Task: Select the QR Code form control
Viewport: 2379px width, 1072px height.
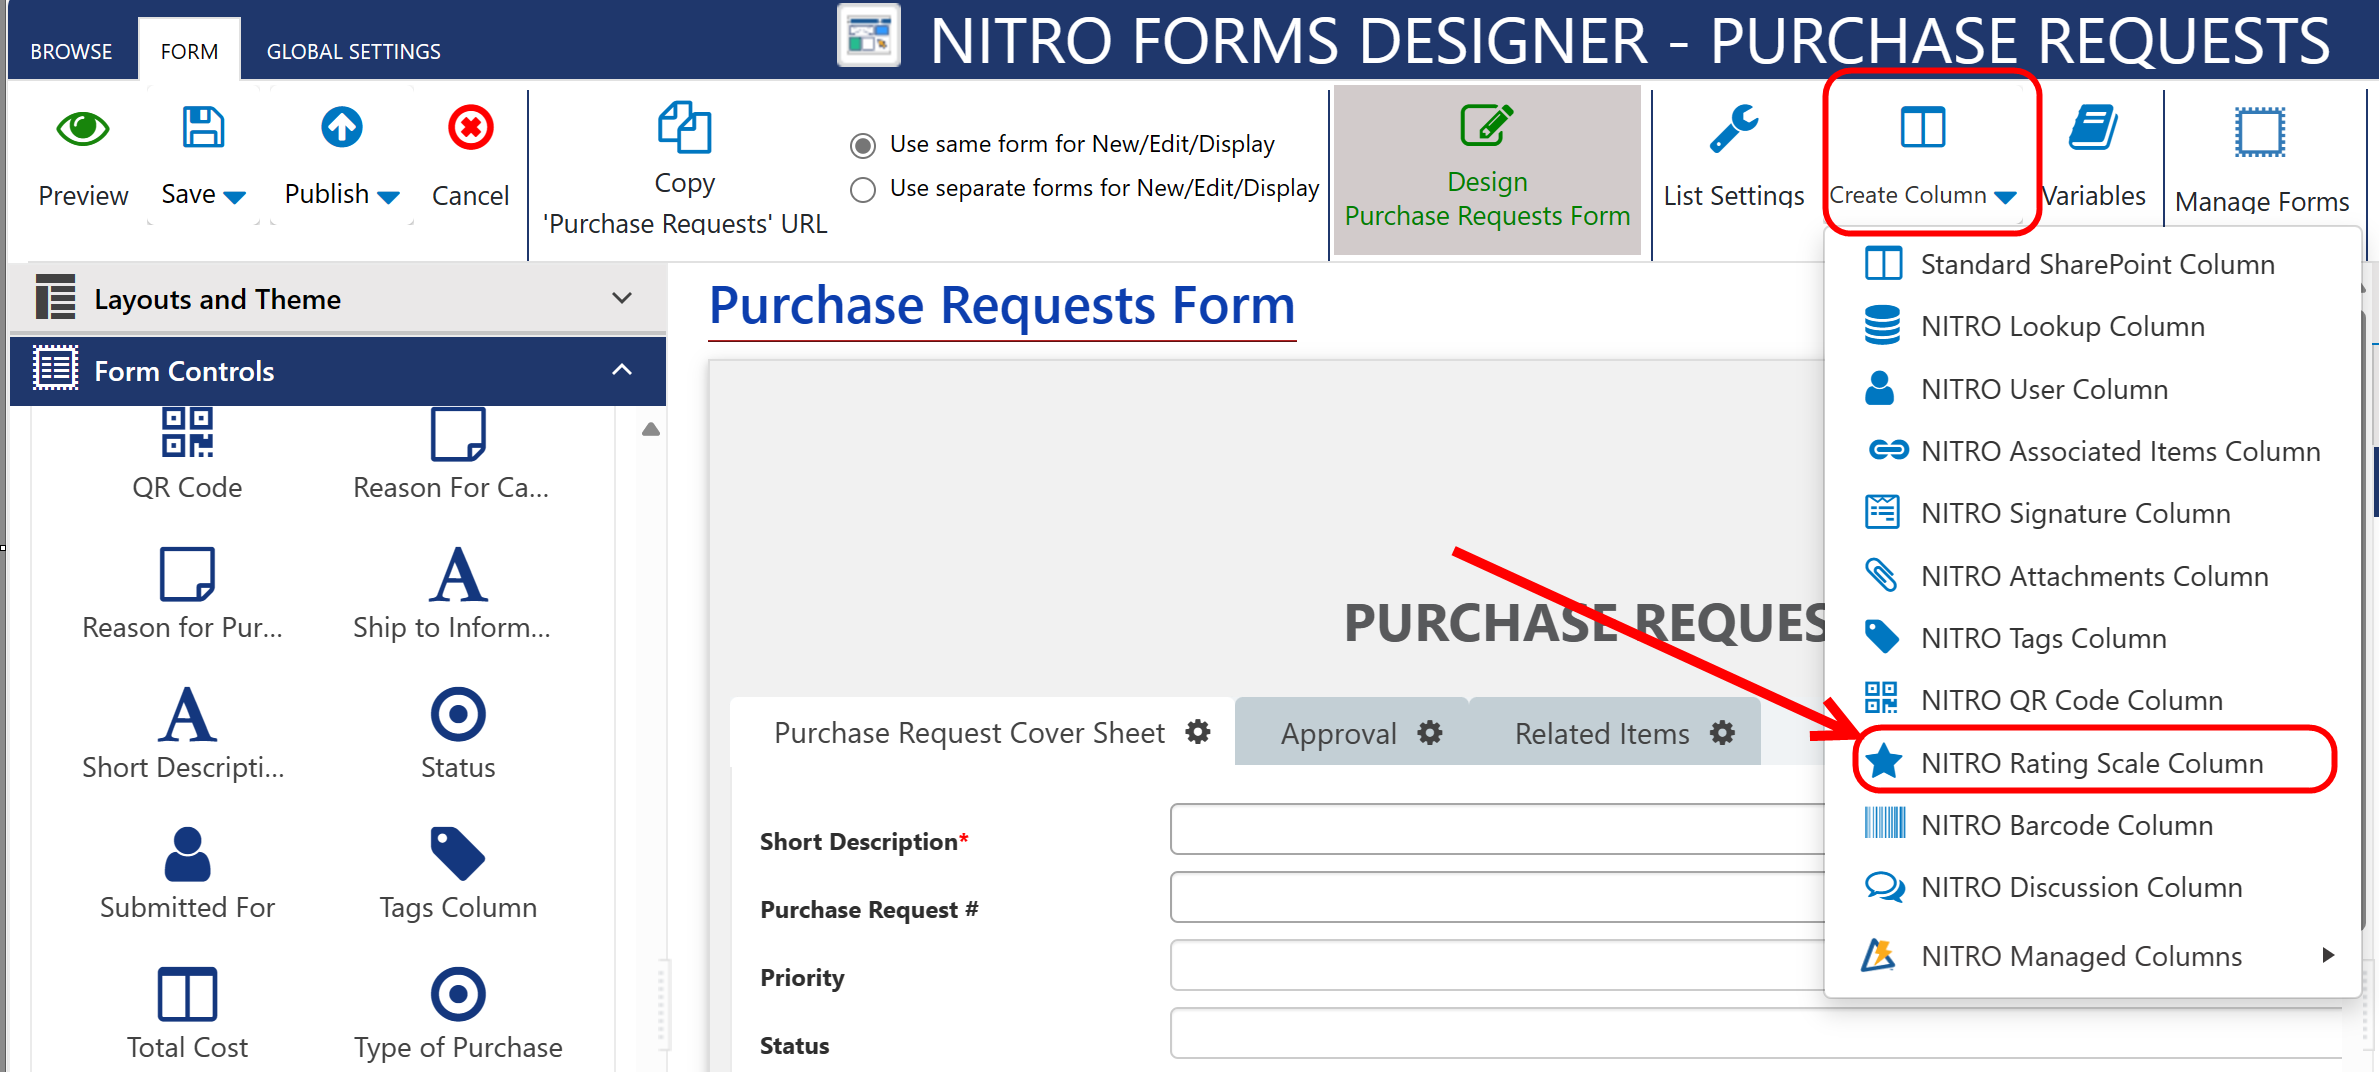Action: point(187,453)
